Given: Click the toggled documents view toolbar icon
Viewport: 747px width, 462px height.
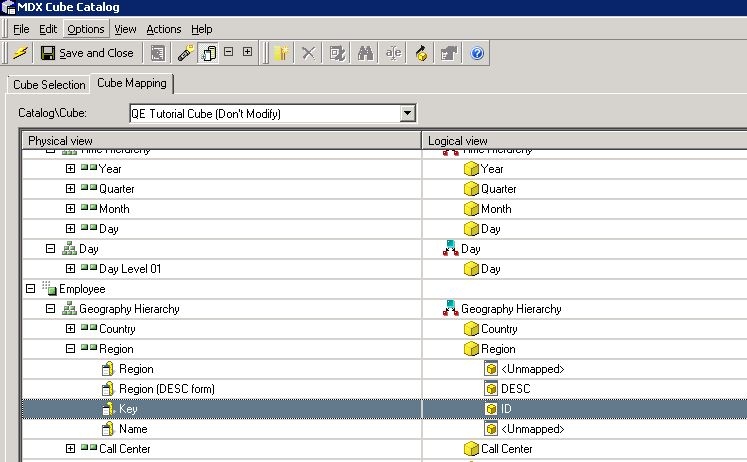Looking at the screenshot, I should pyautogui.click(x=209, y=53).
